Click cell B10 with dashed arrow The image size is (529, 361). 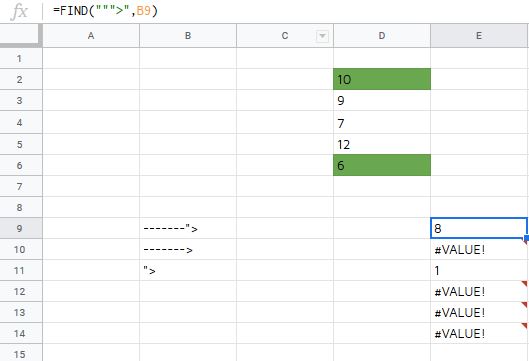(188, 249)
